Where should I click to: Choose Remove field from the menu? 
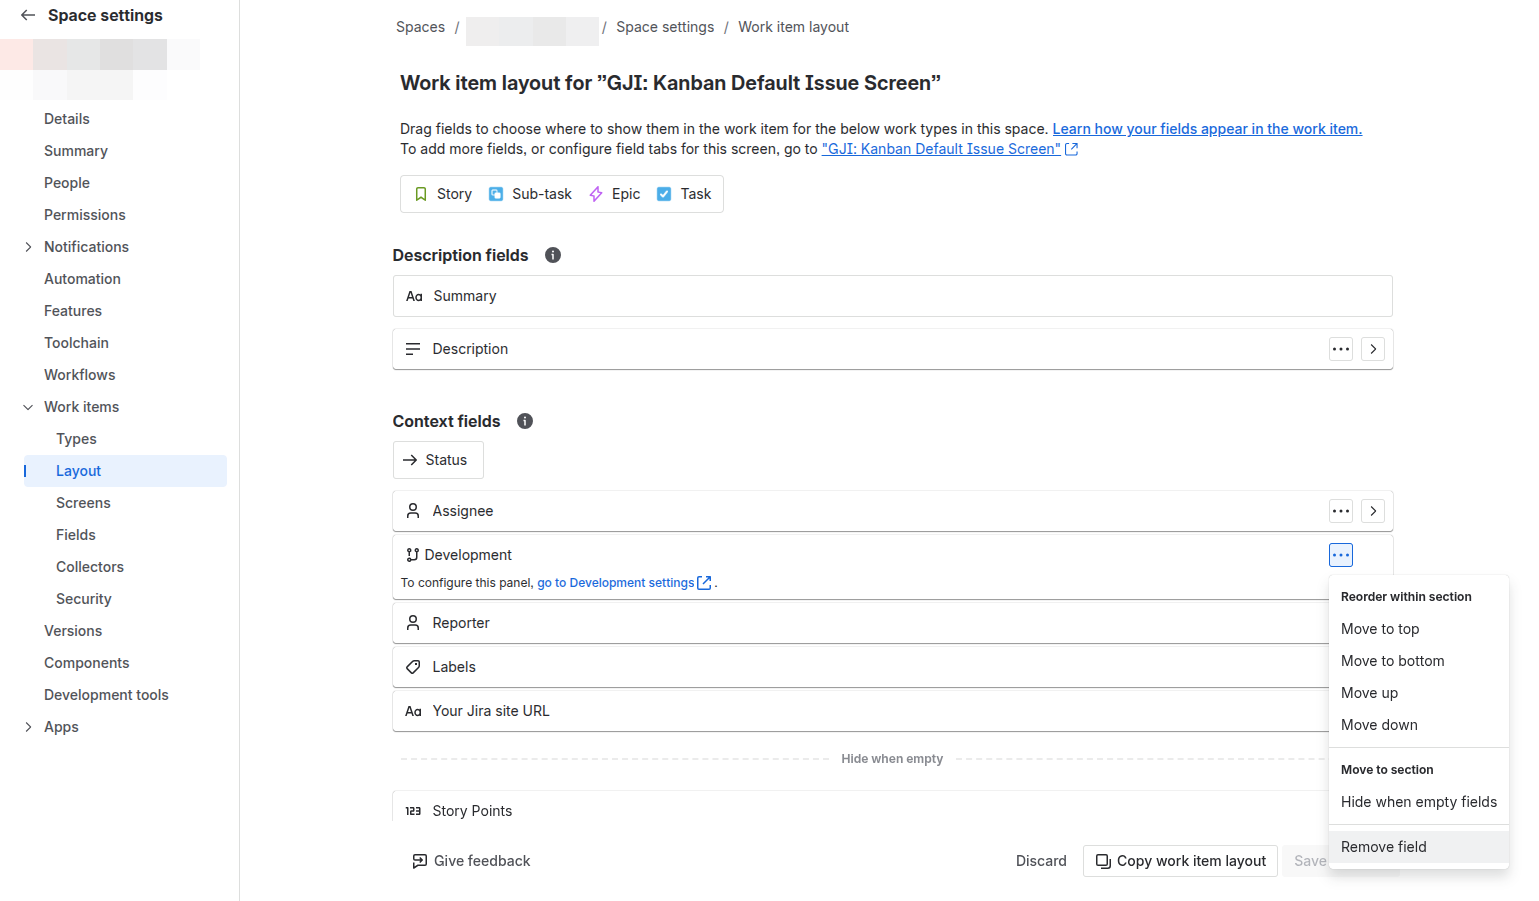pyautogui.click(x=1384, y=847)
